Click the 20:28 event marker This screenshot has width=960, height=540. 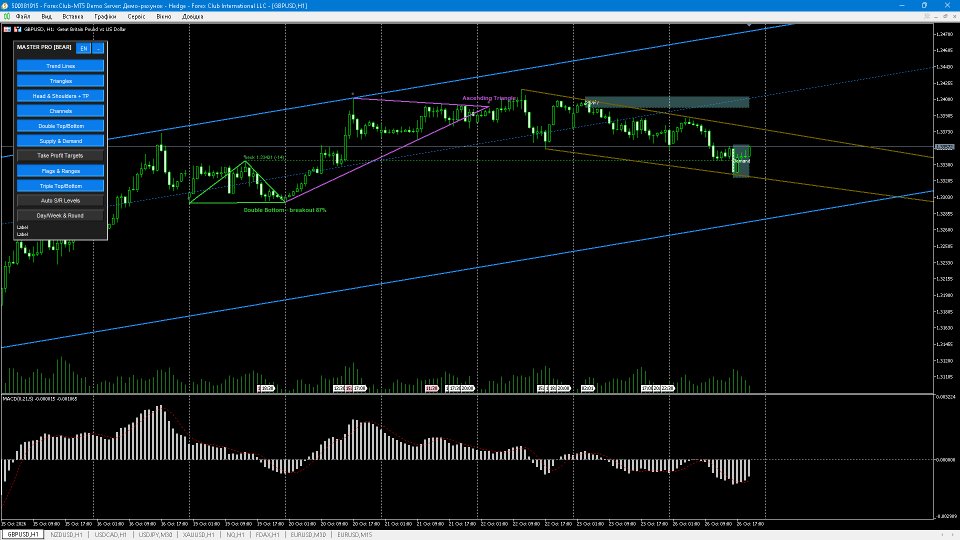[266, 388]
